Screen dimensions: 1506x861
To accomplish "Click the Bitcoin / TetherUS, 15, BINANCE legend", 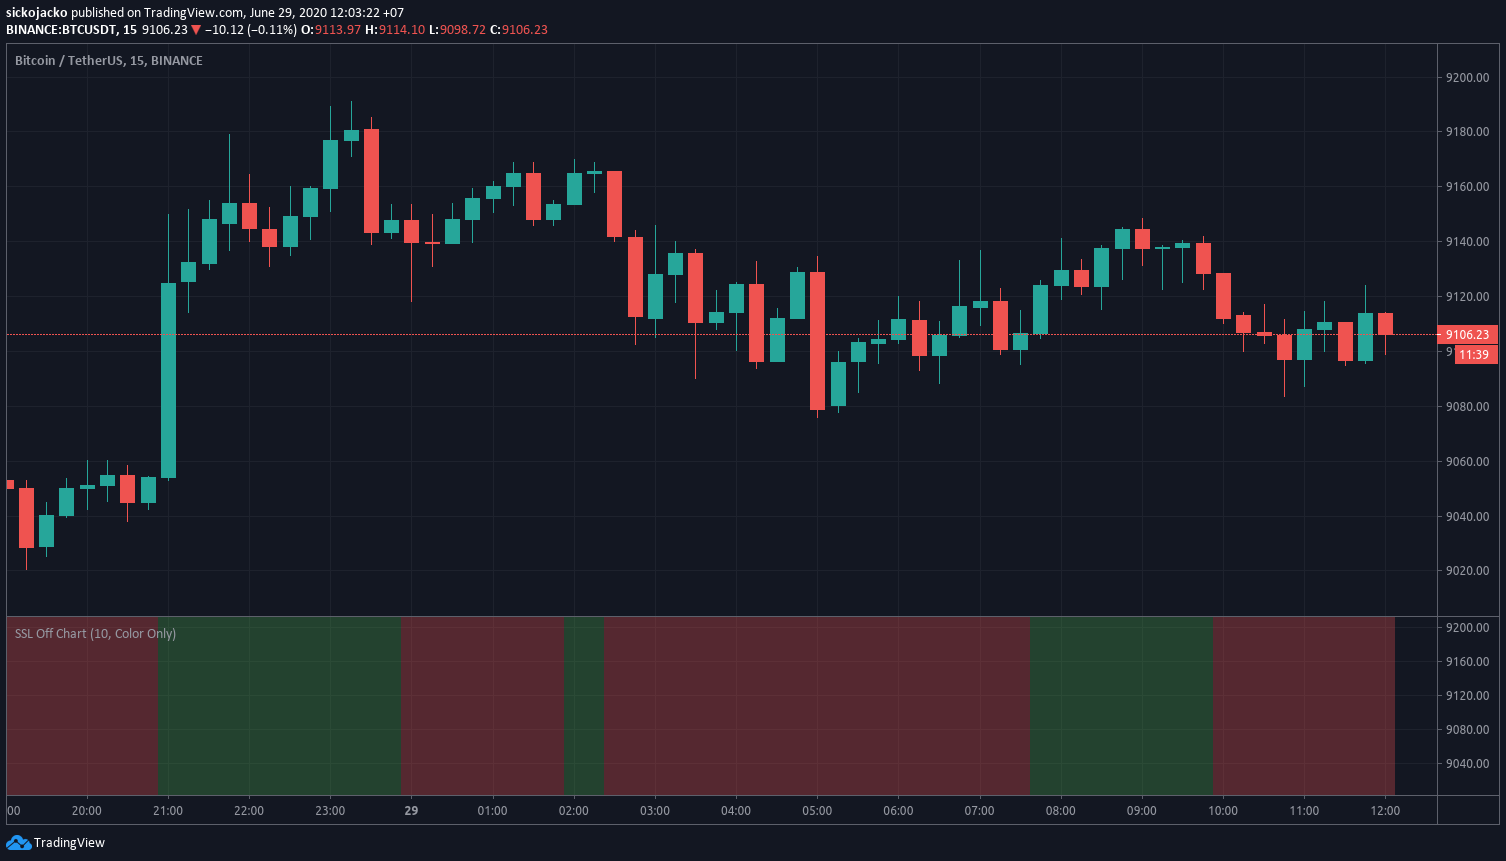I will pos(109,61).
